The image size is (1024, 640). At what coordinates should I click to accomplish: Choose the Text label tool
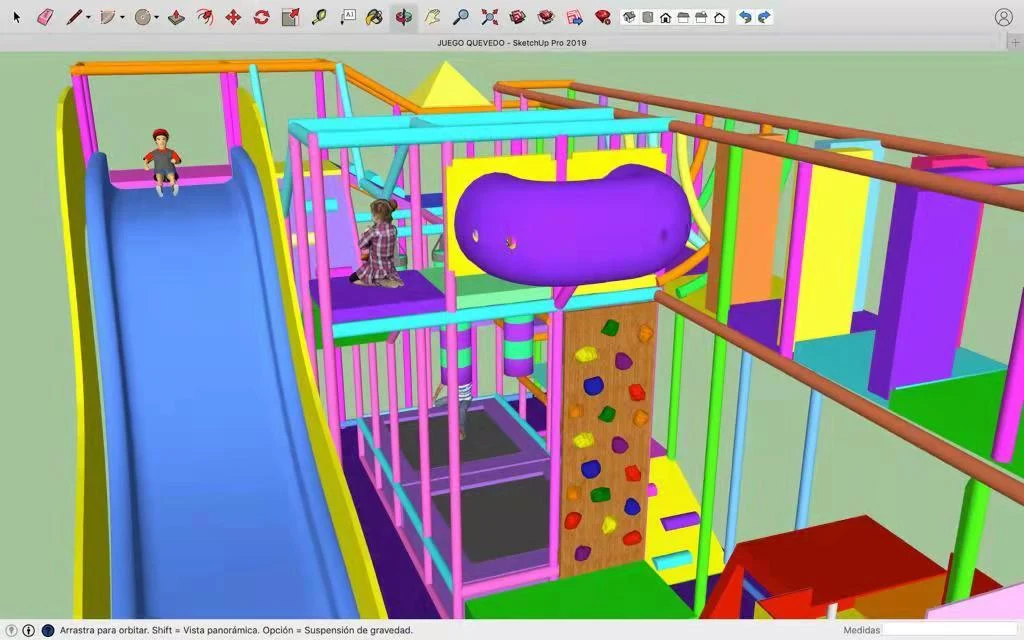pyautogui.click(x=347, y=17)
